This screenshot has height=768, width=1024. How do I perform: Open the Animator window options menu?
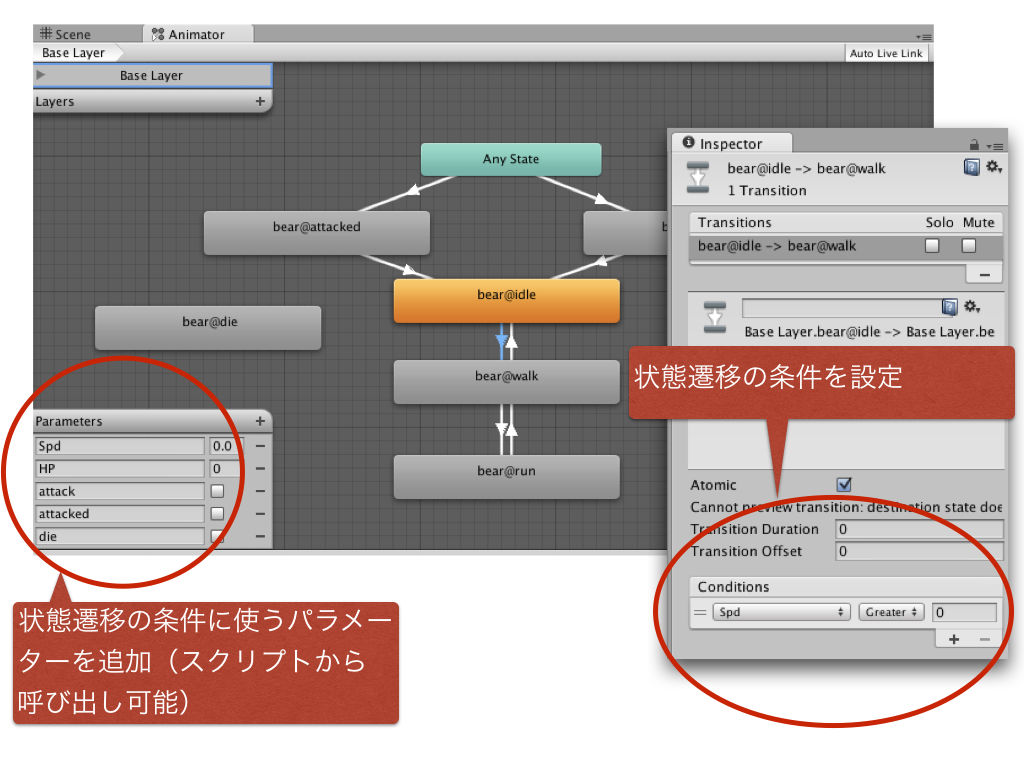click(x=923, y=37)
